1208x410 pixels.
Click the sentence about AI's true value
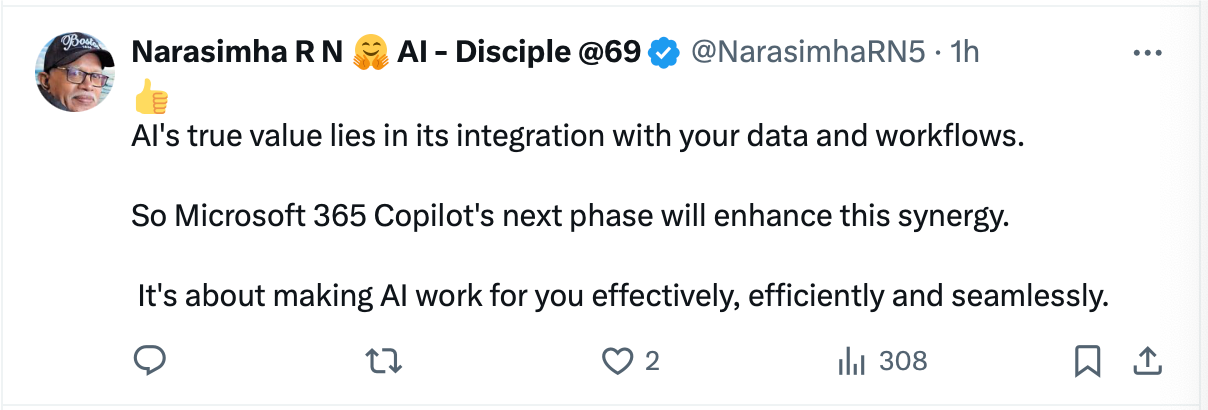tap(578, 137)
